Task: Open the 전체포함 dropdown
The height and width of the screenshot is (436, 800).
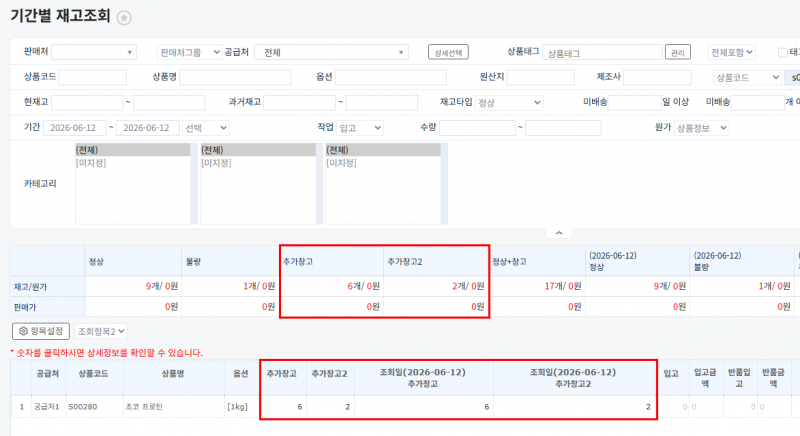Action: [732, 52]
